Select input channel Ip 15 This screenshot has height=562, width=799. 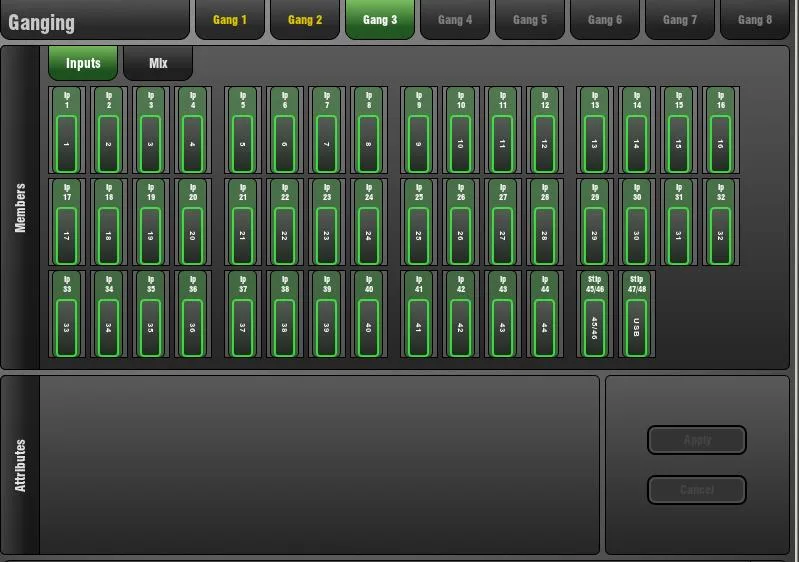pyautogui.click(x=679, y=130)
